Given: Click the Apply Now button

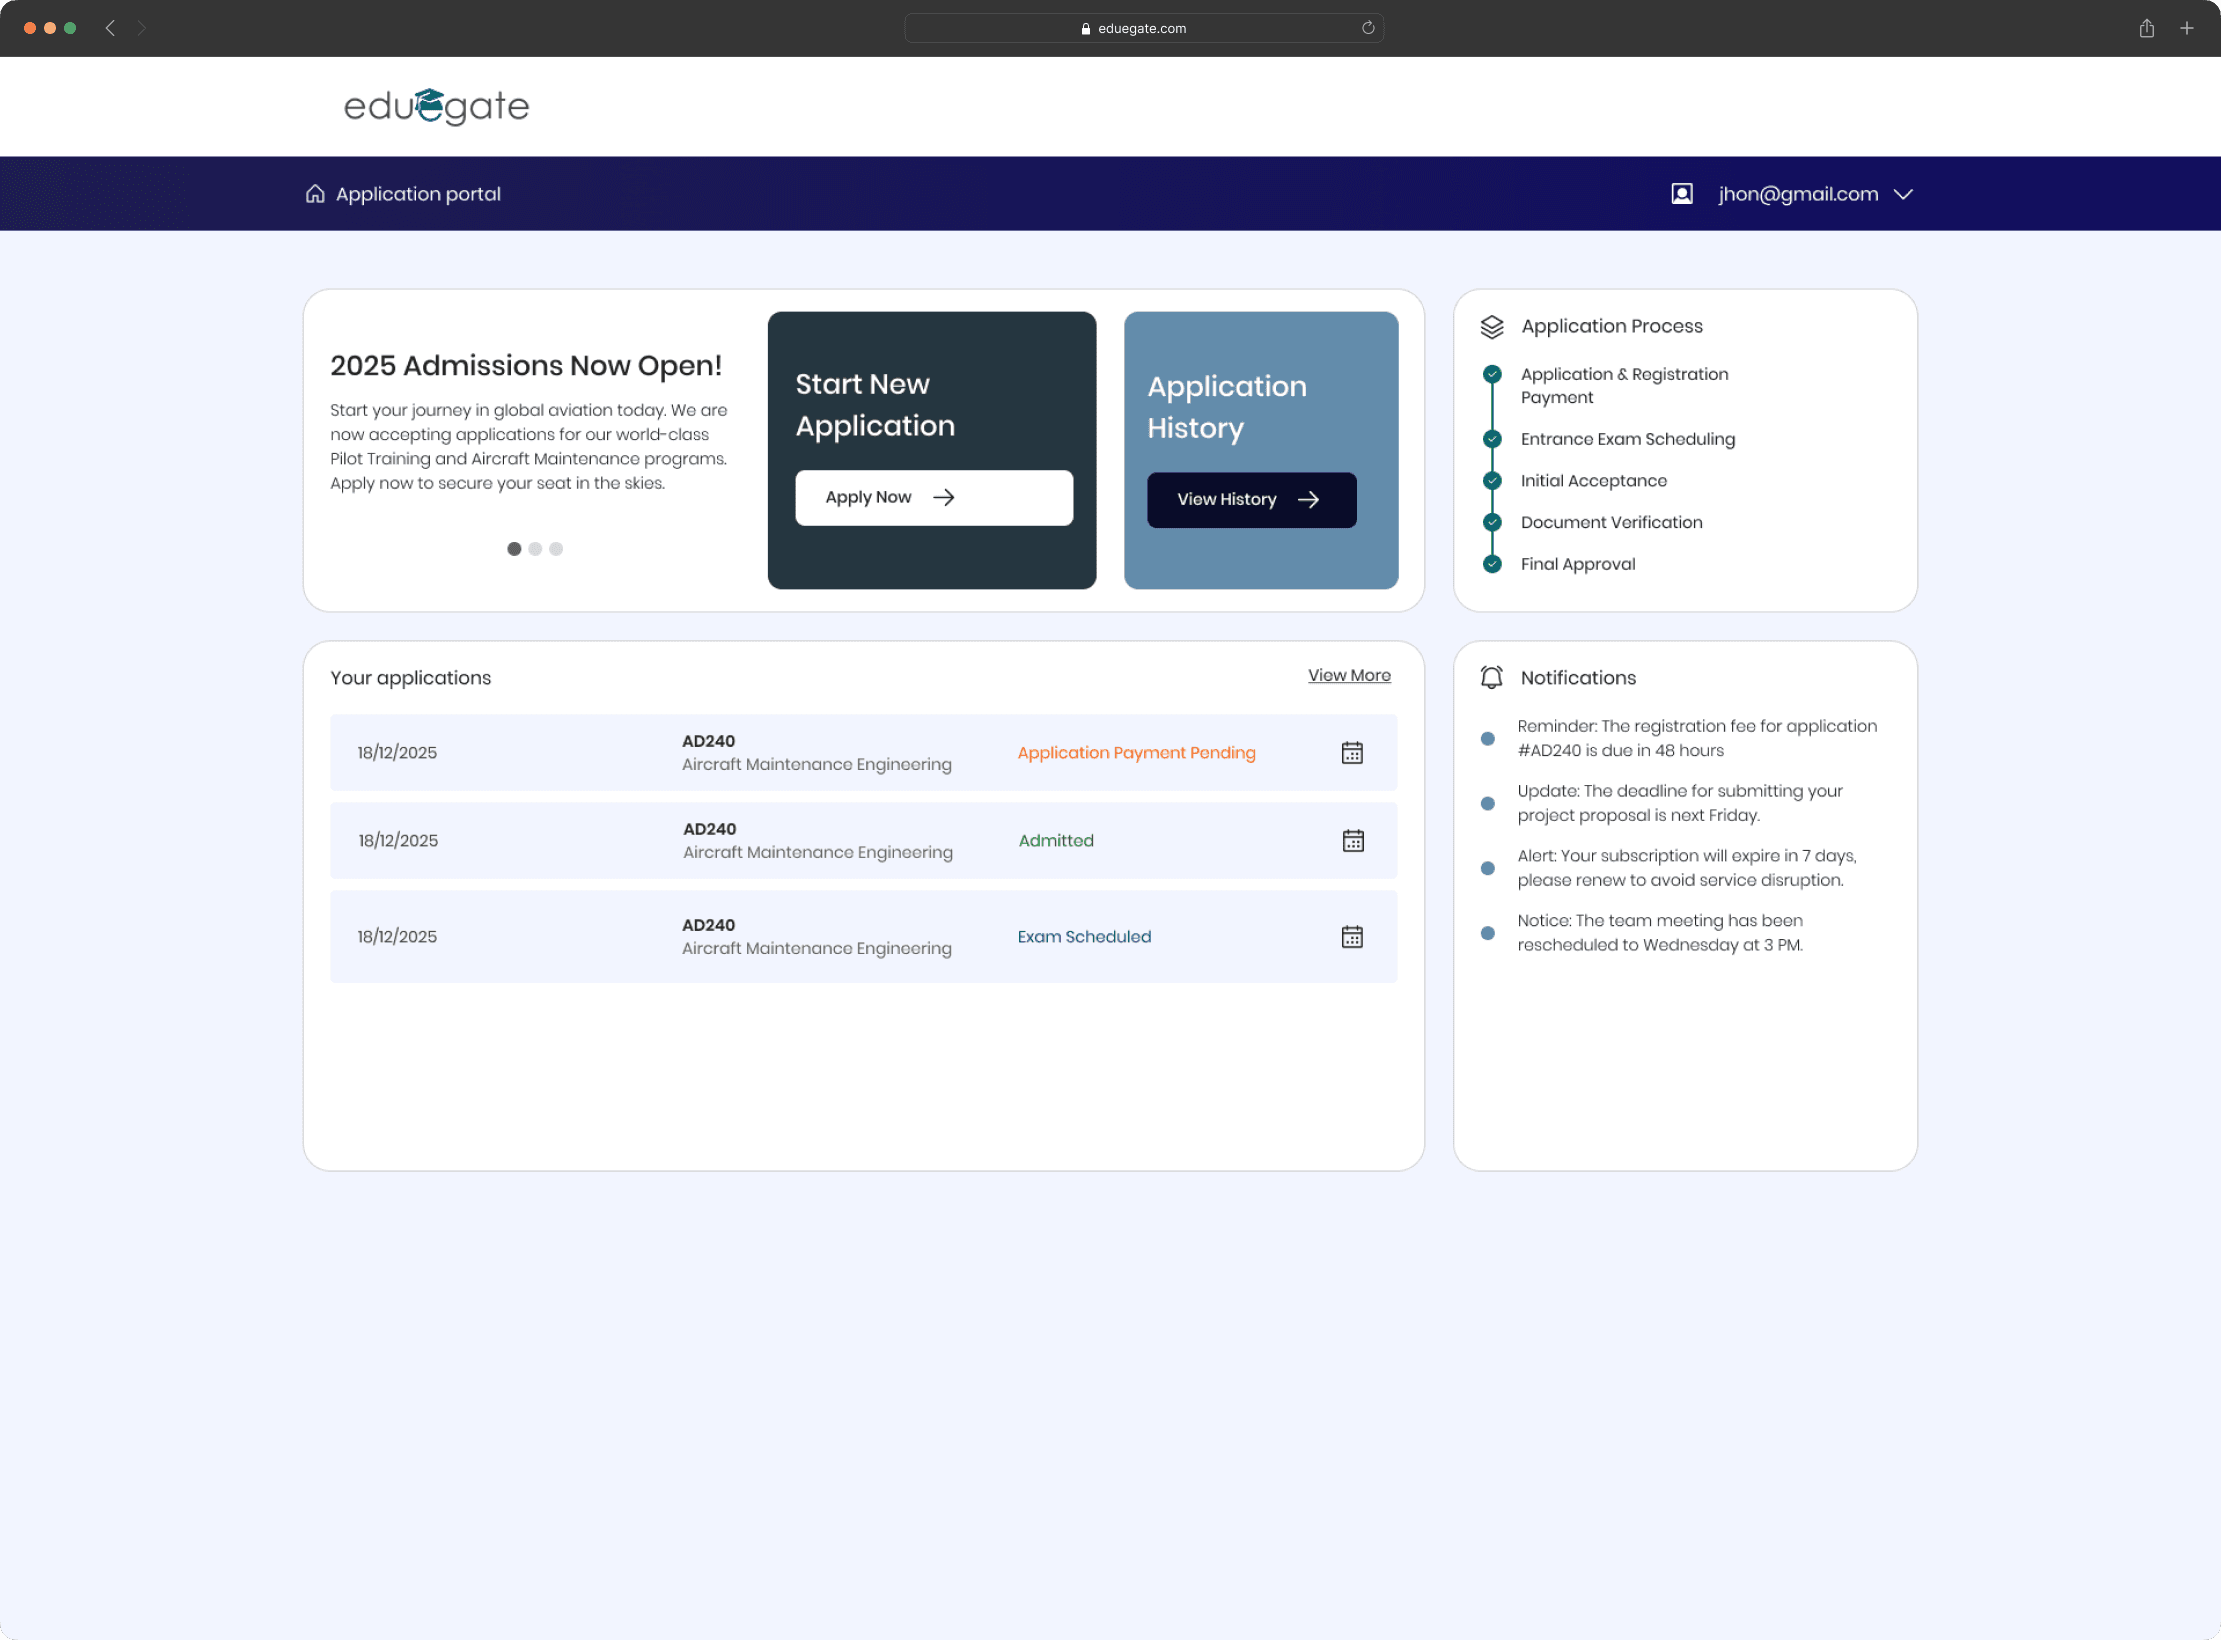Looking at the screenshot, I should 933,497.
